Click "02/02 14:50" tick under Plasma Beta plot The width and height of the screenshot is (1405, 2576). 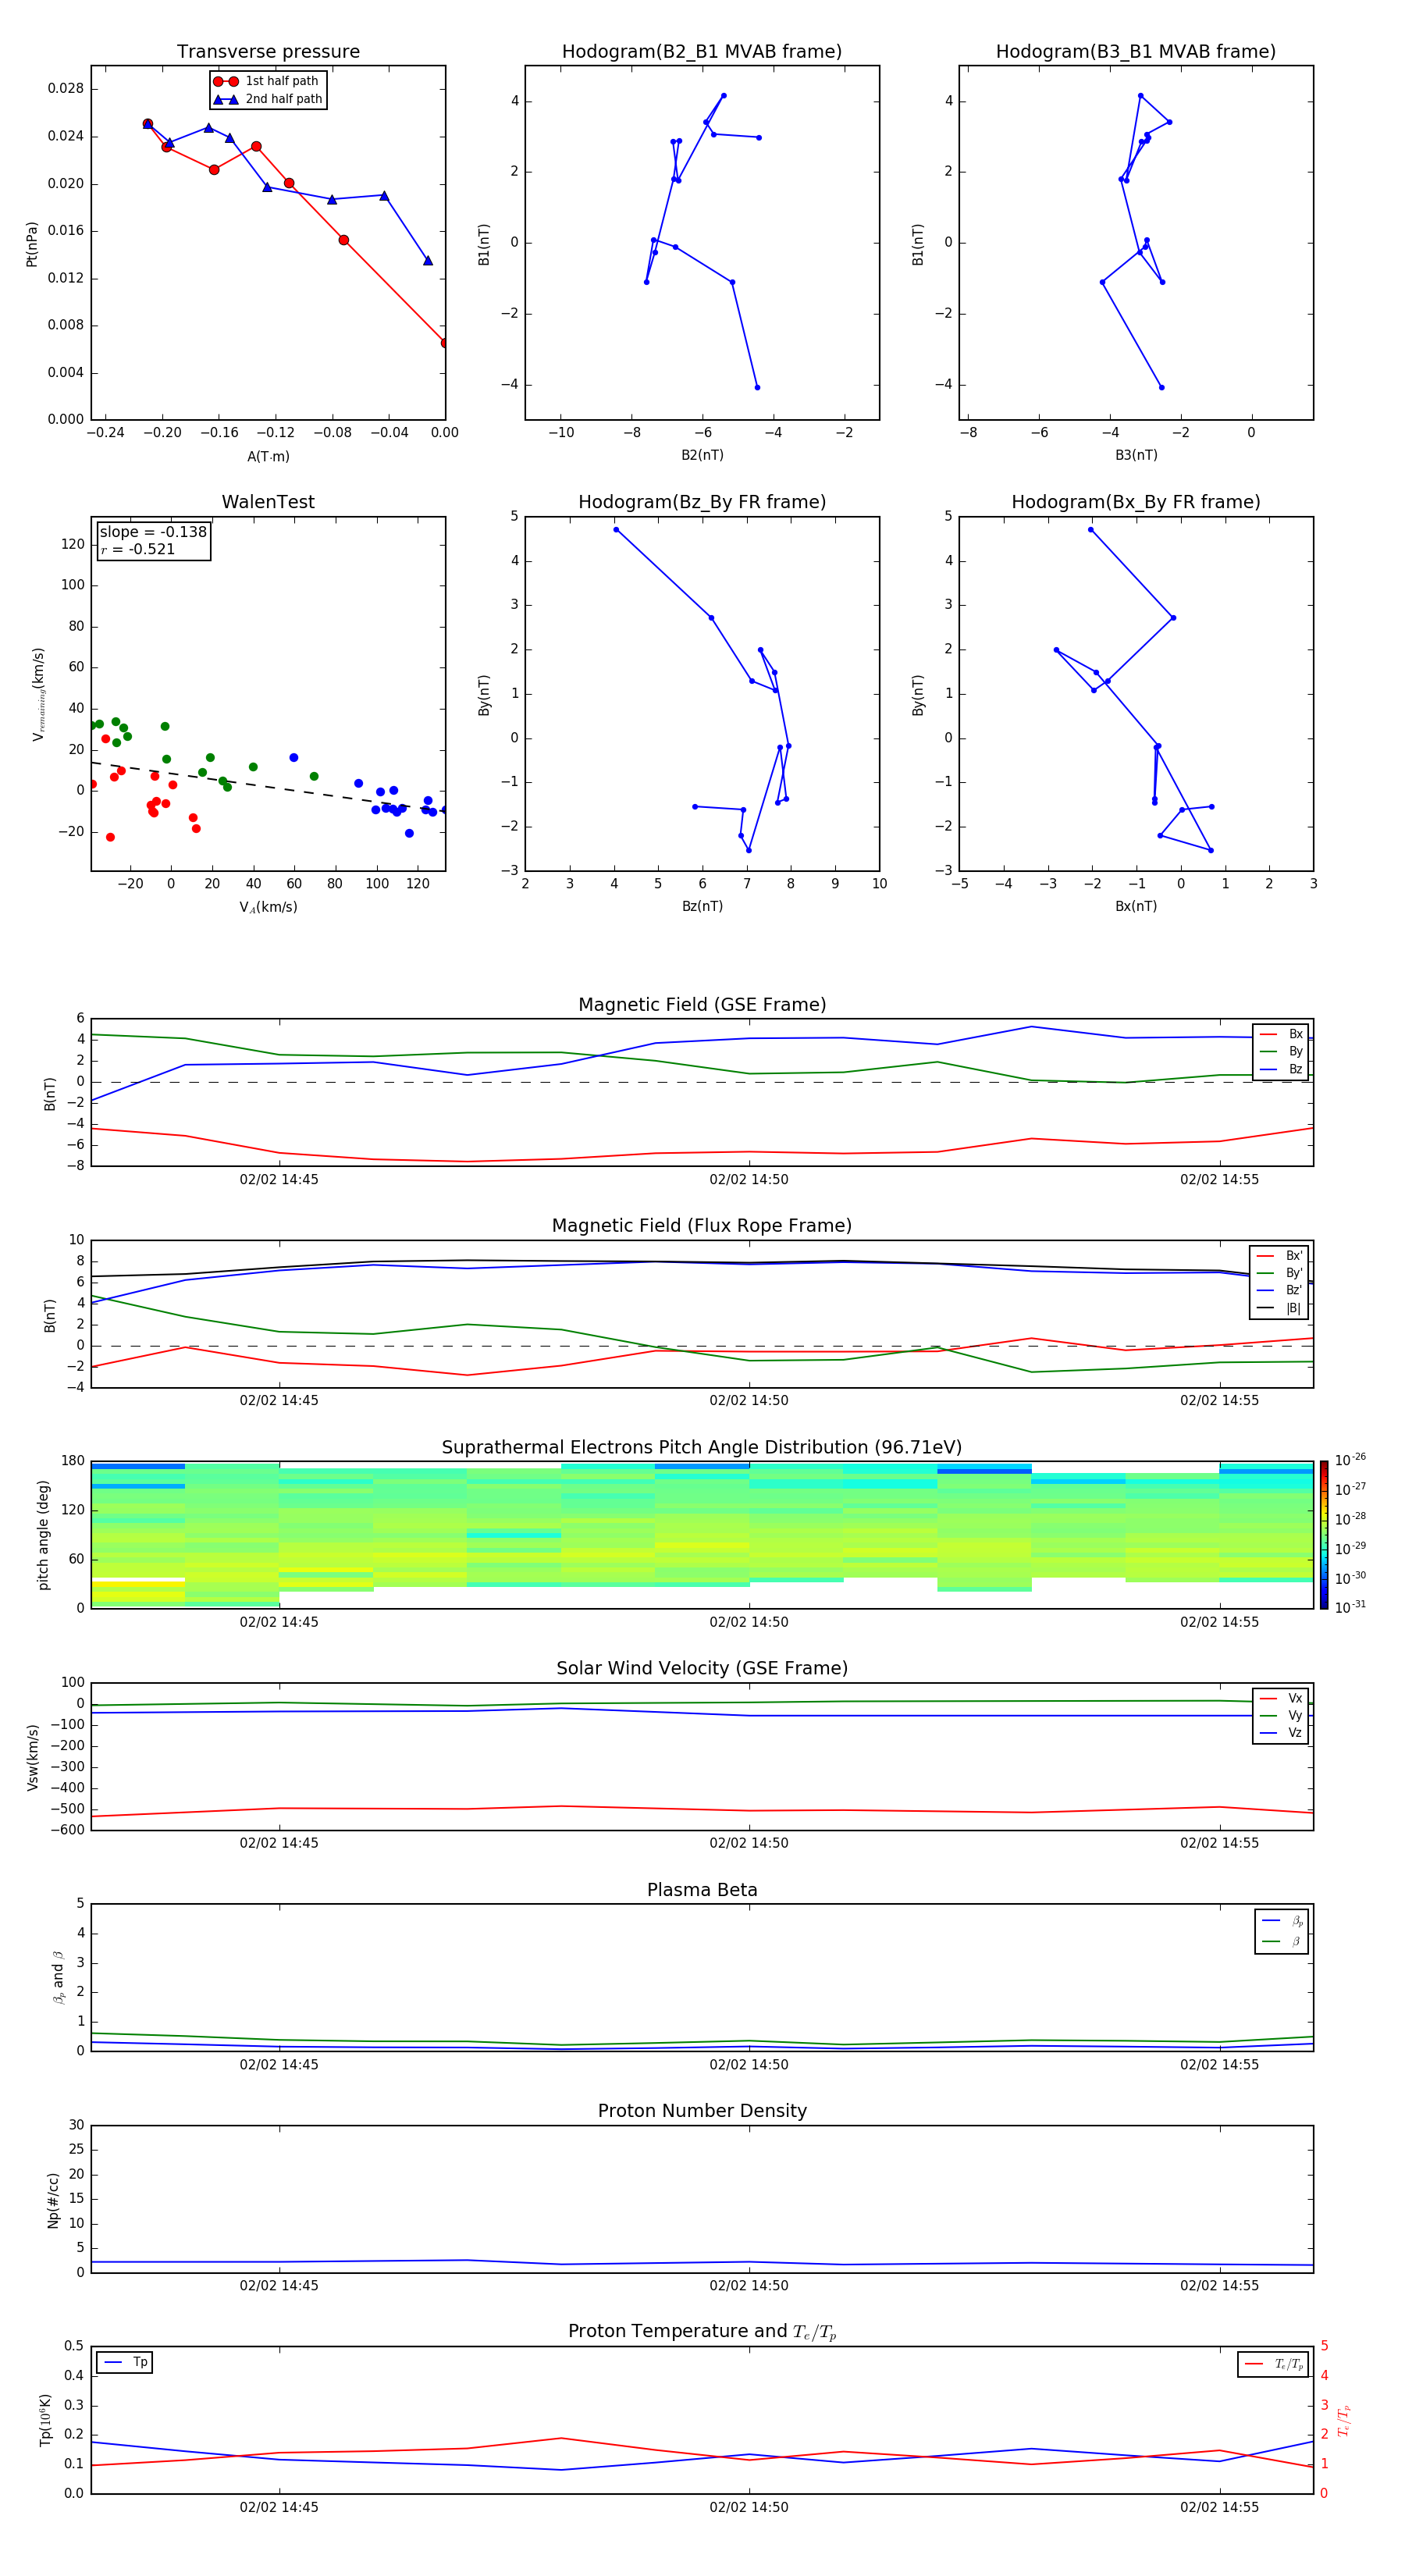point(749,2064)
